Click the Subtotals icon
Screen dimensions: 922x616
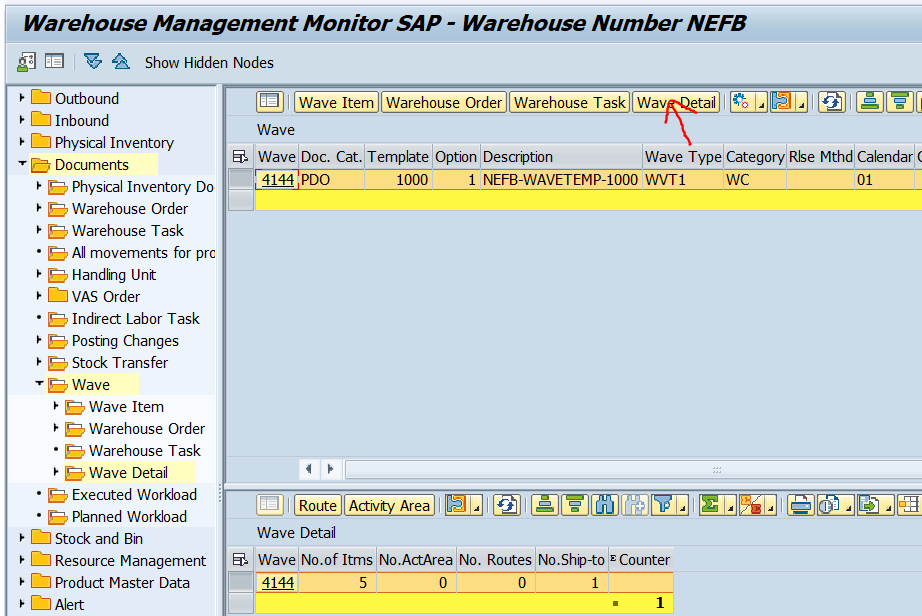751,505
